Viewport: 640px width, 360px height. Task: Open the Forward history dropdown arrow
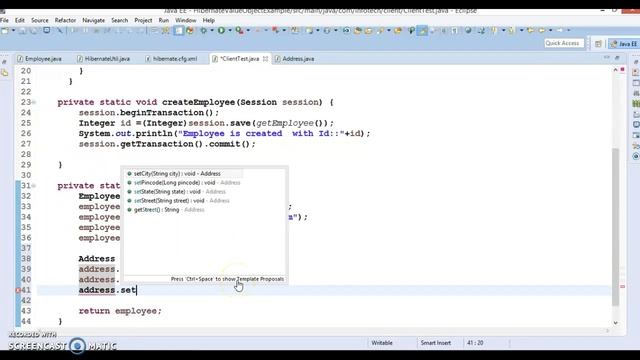click(x=568, y=31)
